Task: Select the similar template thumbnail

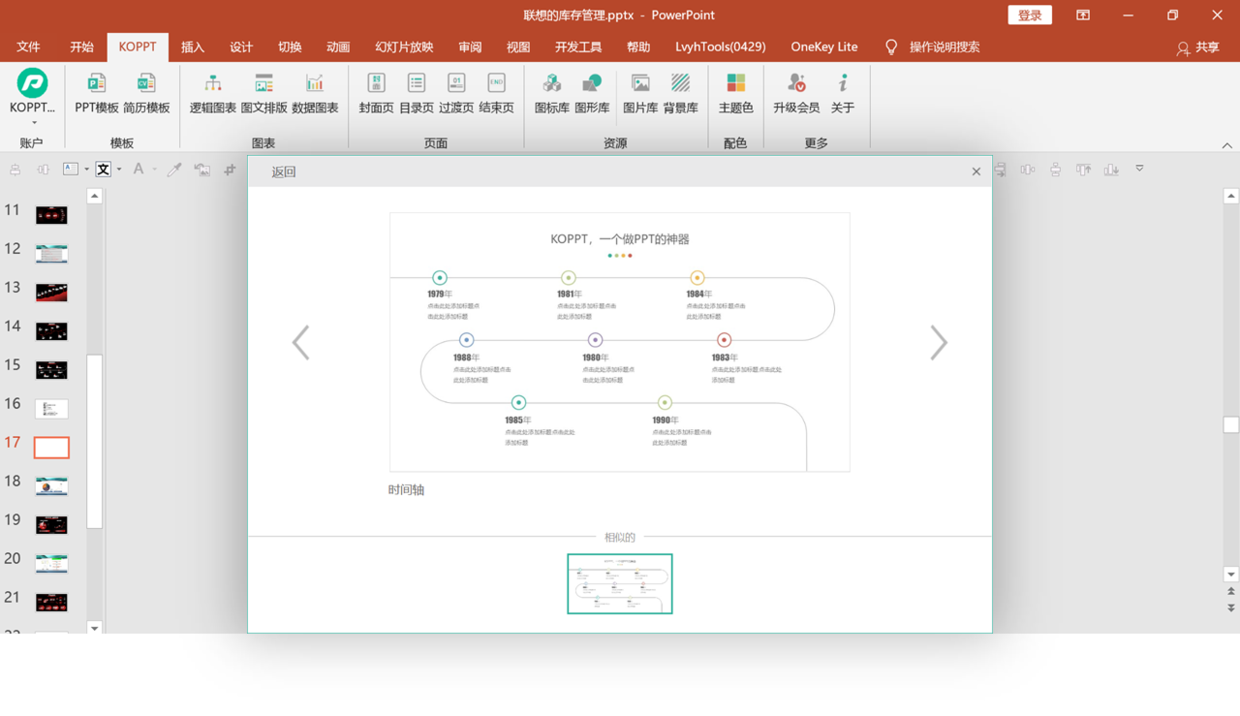Action: click(620, 584)
